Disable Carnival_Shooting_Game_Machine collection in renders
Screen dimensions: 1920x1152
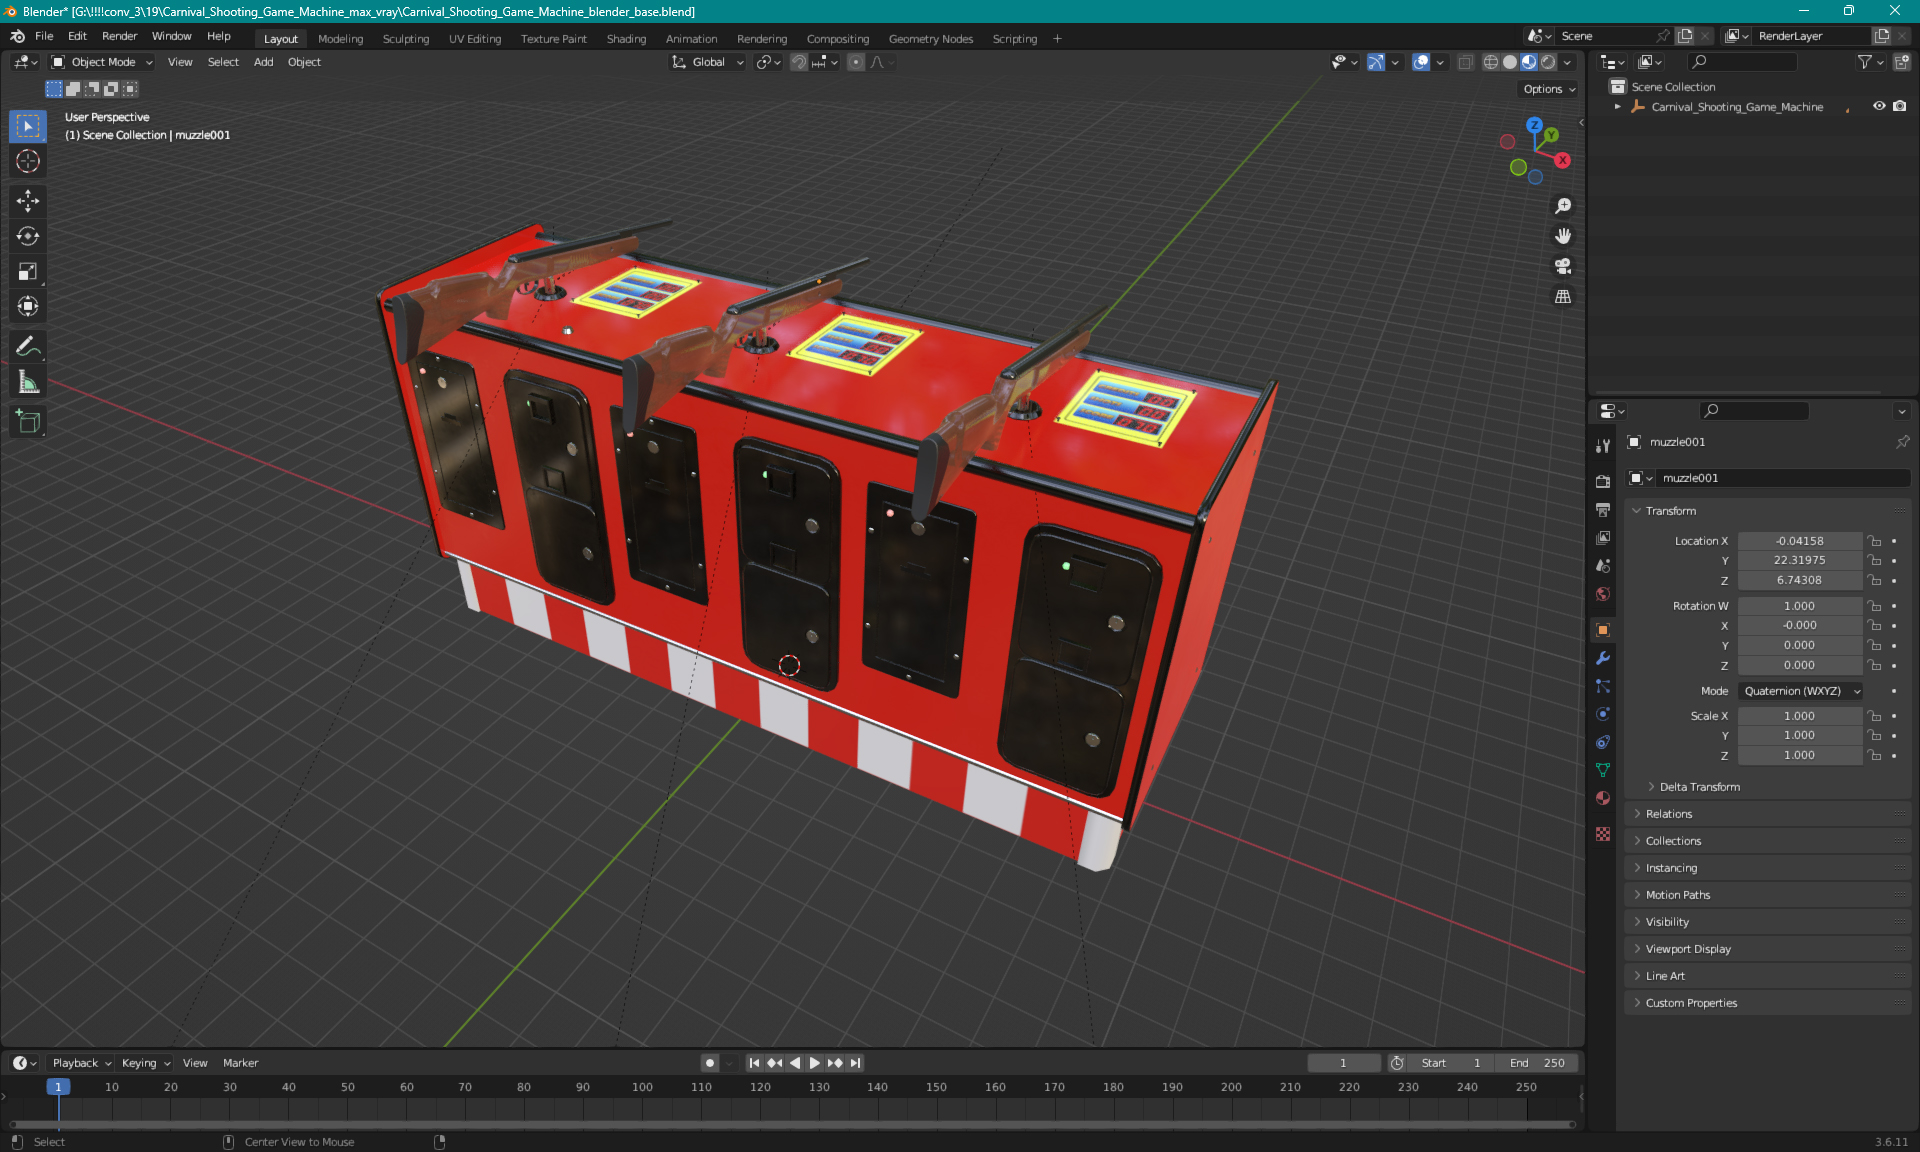click(x=1899, y=106)
